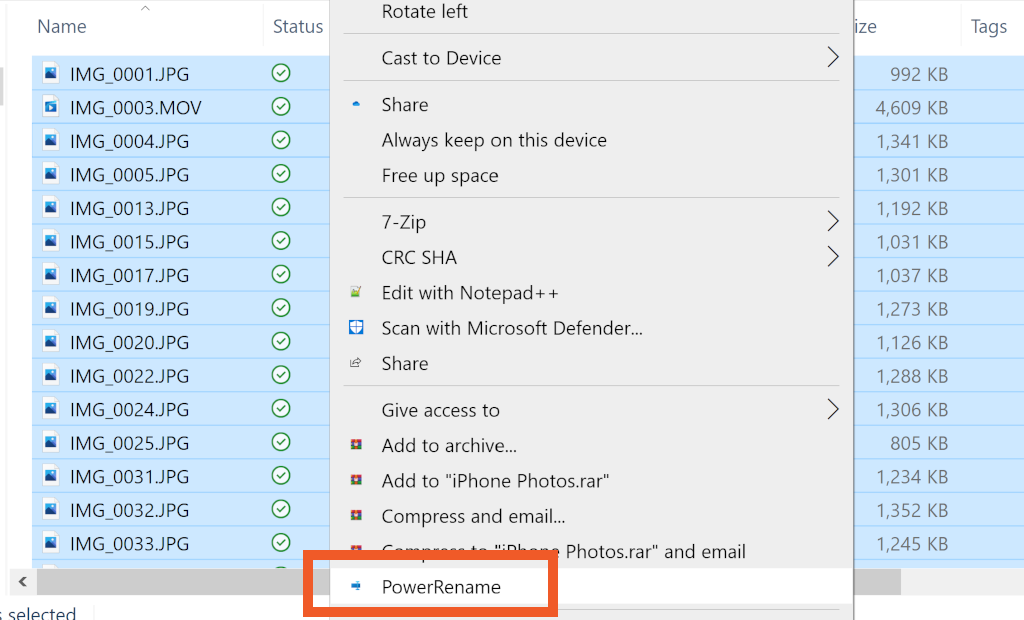Click the Notepad++ icon beside Edit entry
Viewport: 1024px width, 620px height.
(355, 293)
